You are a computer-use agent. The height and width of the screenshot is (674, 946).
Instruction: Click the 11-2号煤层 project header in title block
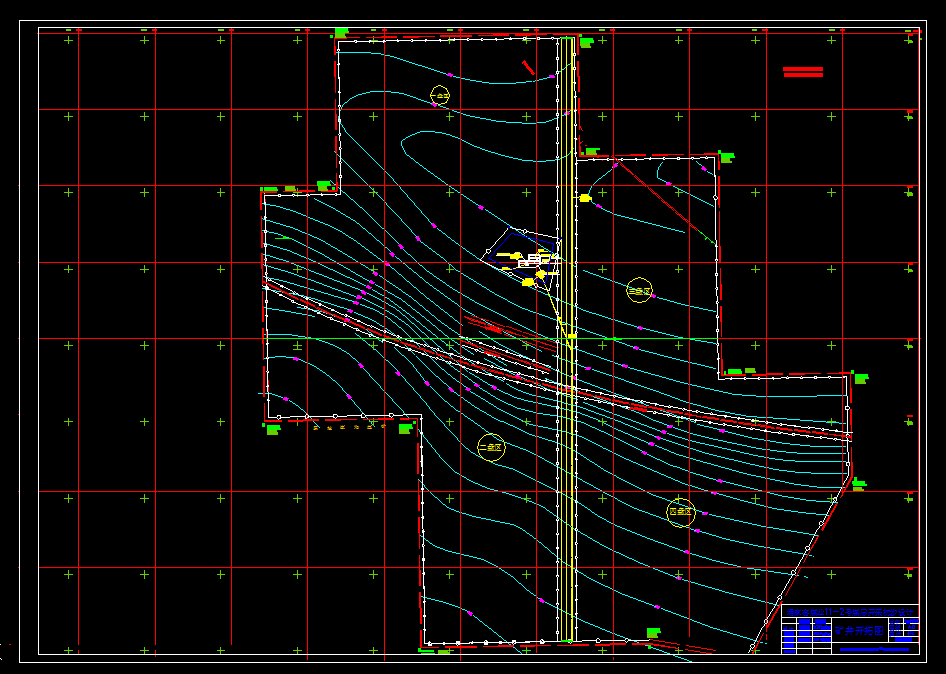click(850, 612)
